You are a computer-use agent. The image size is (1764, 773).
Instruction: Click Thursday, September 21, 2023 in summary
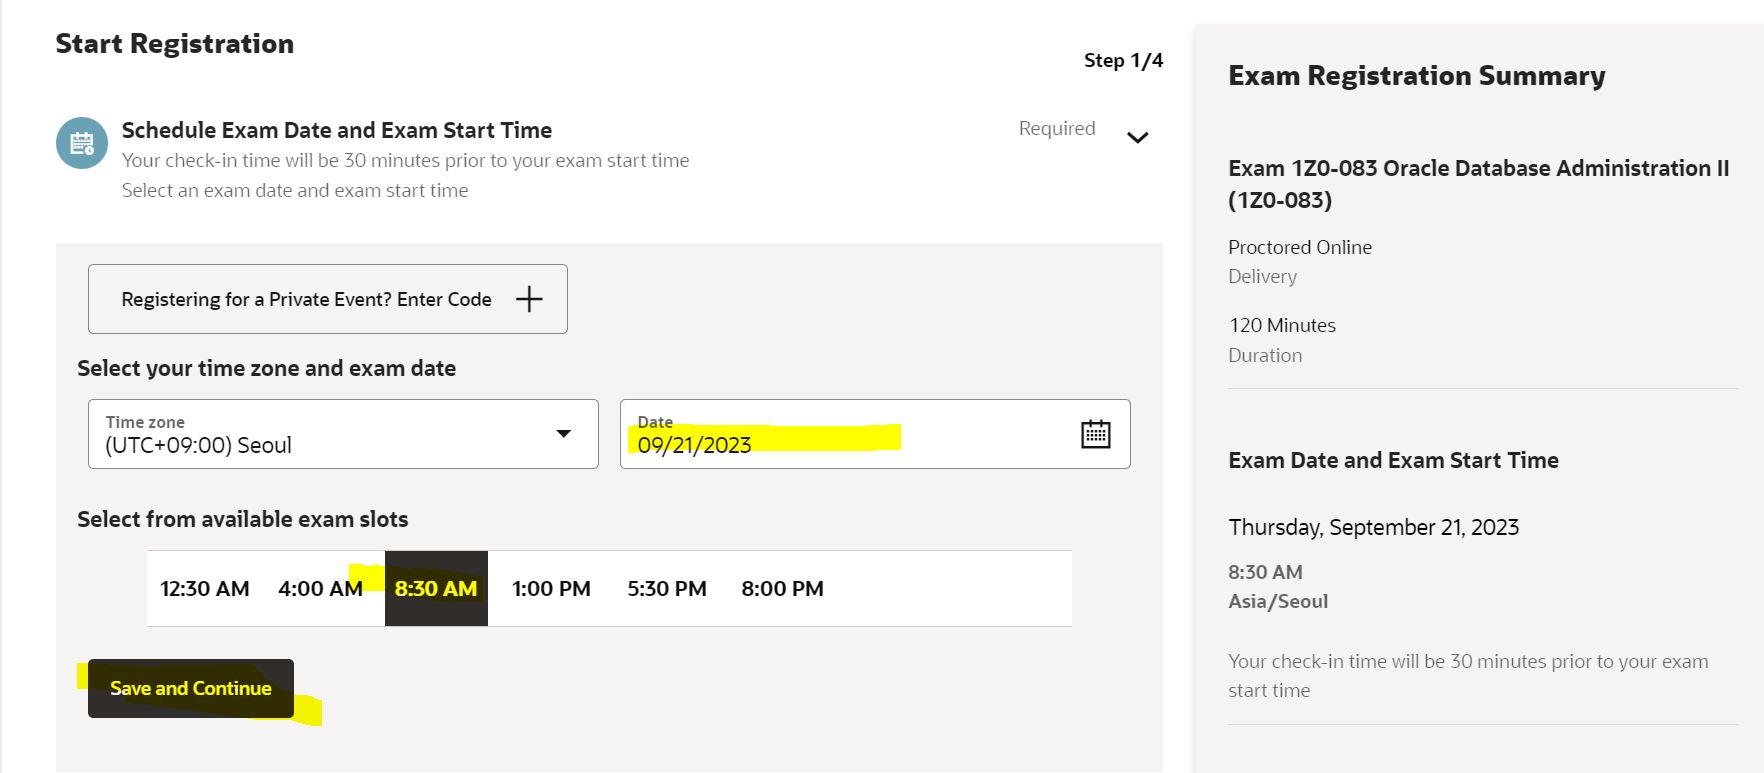click(x=1374, y=528)
